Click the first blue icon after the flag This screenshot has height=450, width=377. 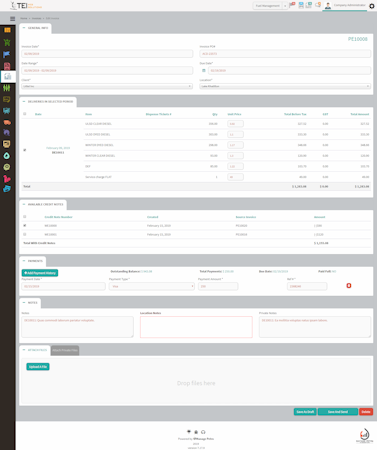301,5
